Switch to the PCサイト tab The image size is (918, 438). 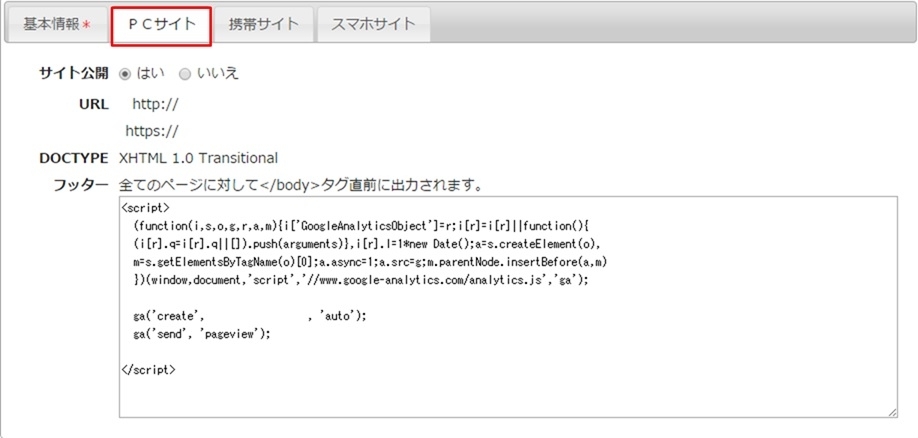click(161, 25)
